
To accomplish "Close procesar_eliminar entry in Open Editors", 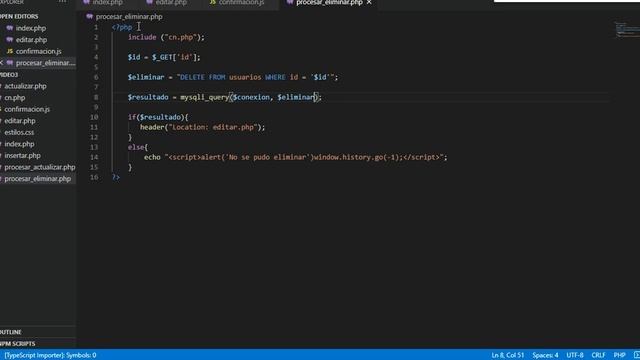I will 1,63.
